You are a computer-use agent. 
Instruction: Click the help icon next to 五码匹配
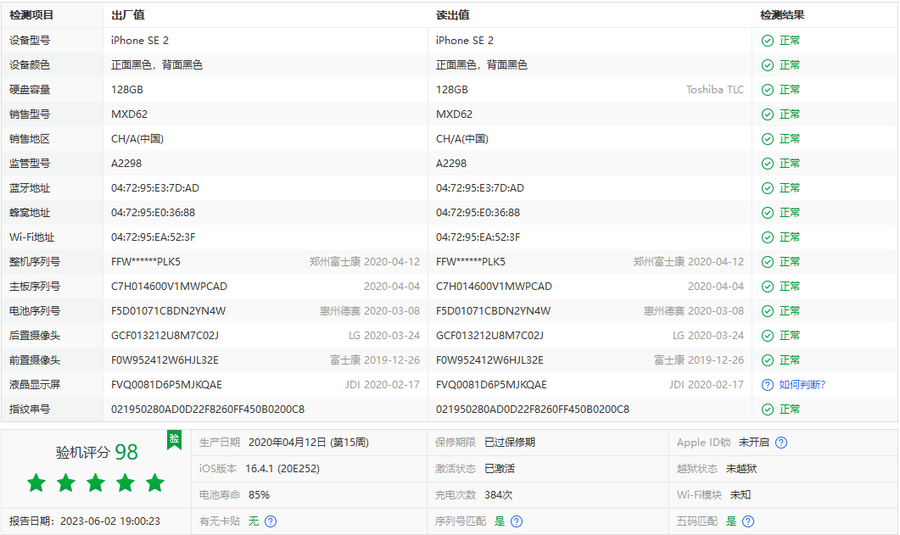748,521
